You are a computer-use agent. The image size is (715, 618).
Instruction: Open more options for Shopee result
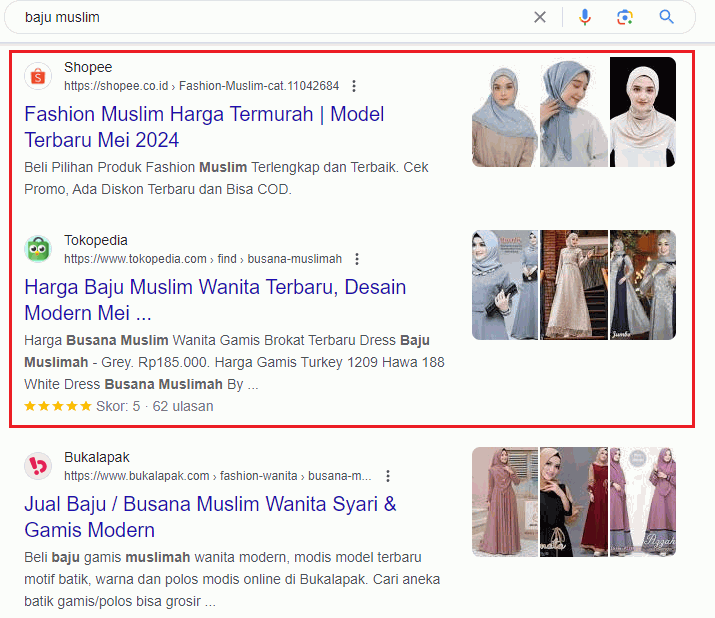point(354,86)
